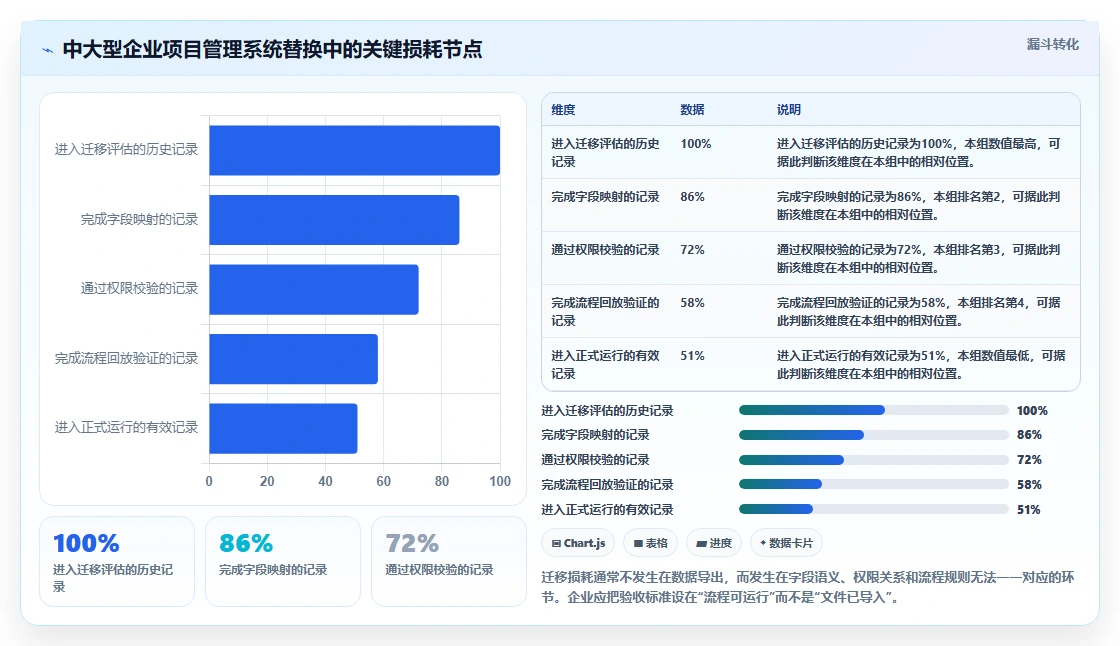Click the 51% value beside progress bar
This screenshot has height=646, width=1120.
(x=1029, y=510)
